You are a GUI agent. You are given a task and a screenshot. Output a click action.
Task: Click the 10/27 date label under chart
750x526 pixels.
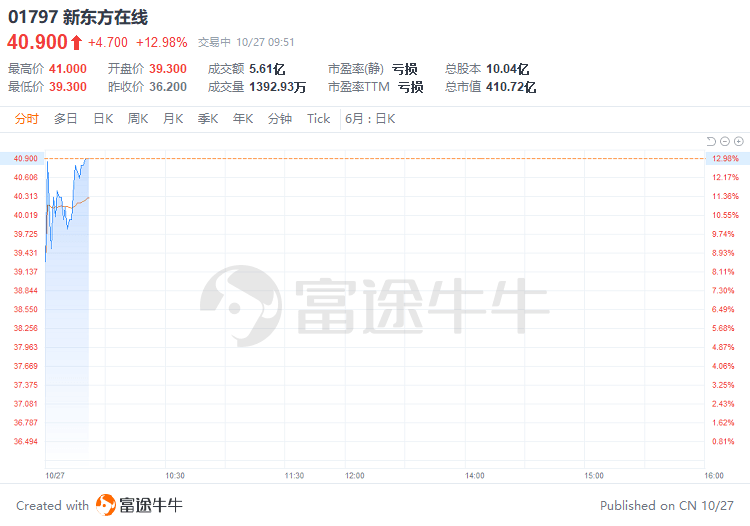tap(55, 476)
